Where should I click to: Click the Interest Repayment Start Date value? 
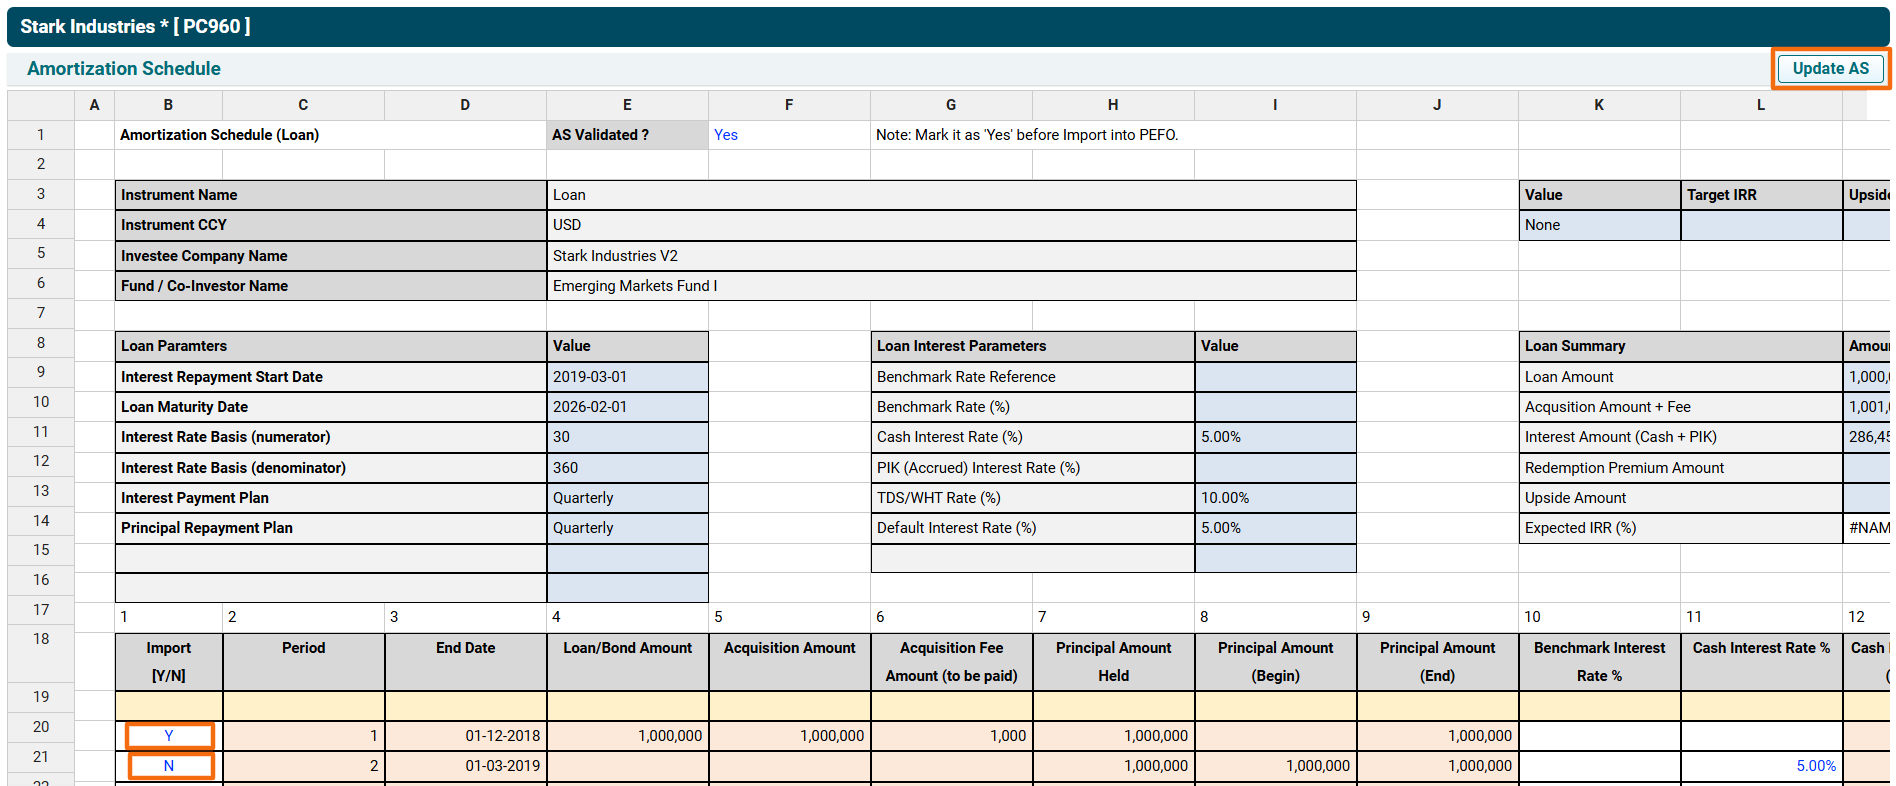pos(627,377)
